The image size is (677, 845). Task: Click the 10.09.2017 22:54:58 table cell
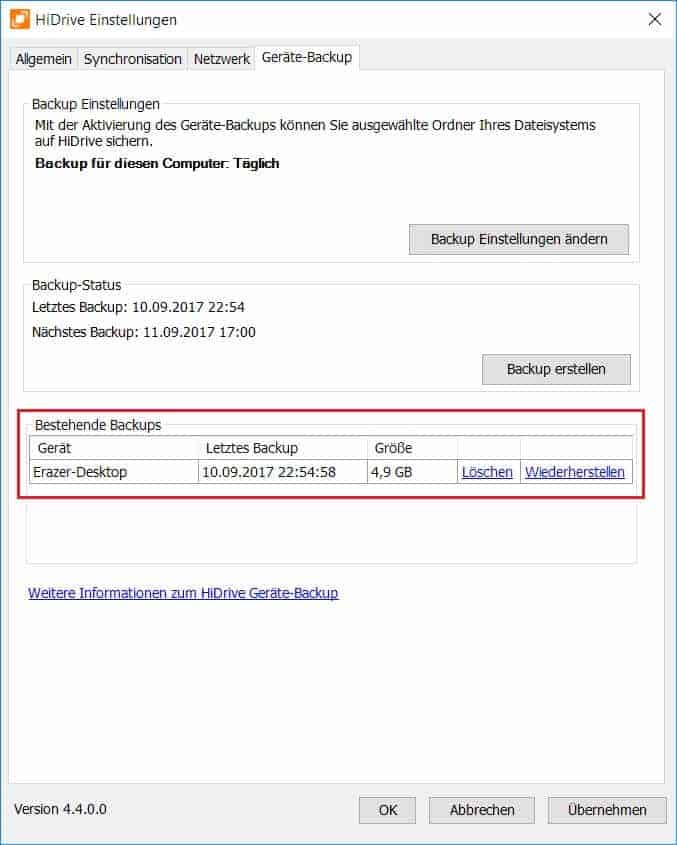(x=283, y=472)
